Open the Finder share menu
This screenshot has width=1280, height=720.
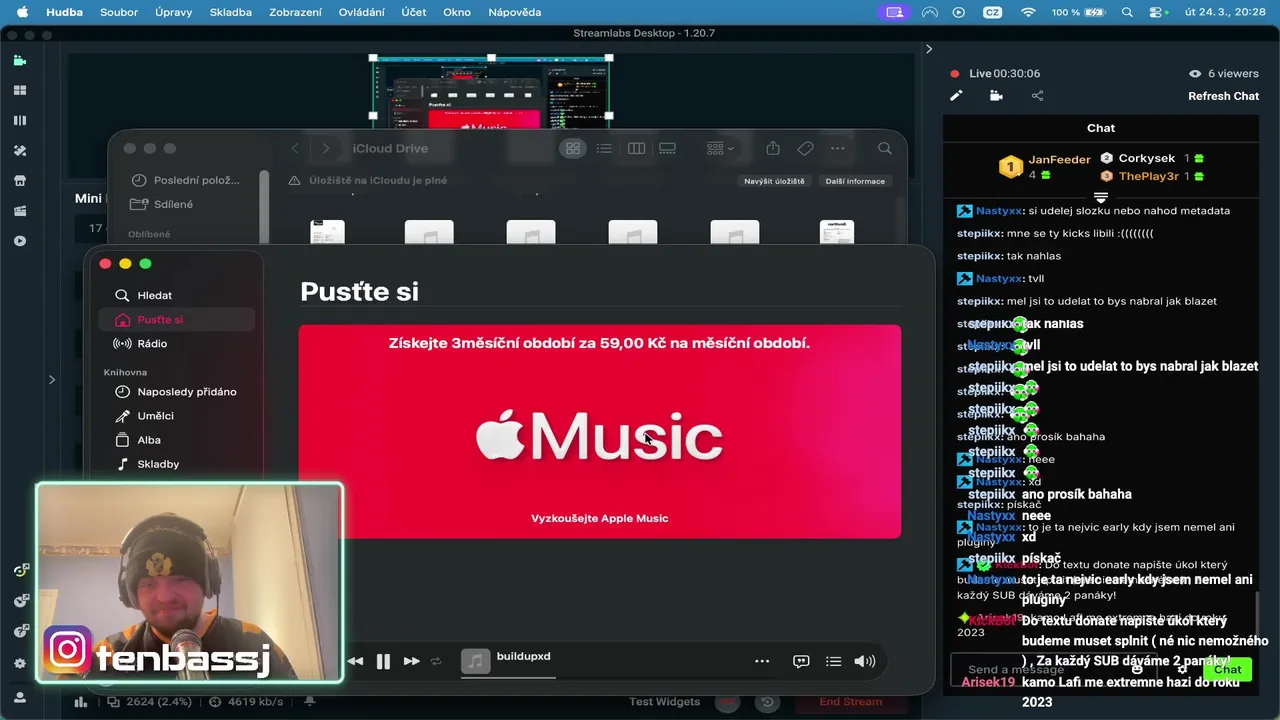[x=773, y=148]
